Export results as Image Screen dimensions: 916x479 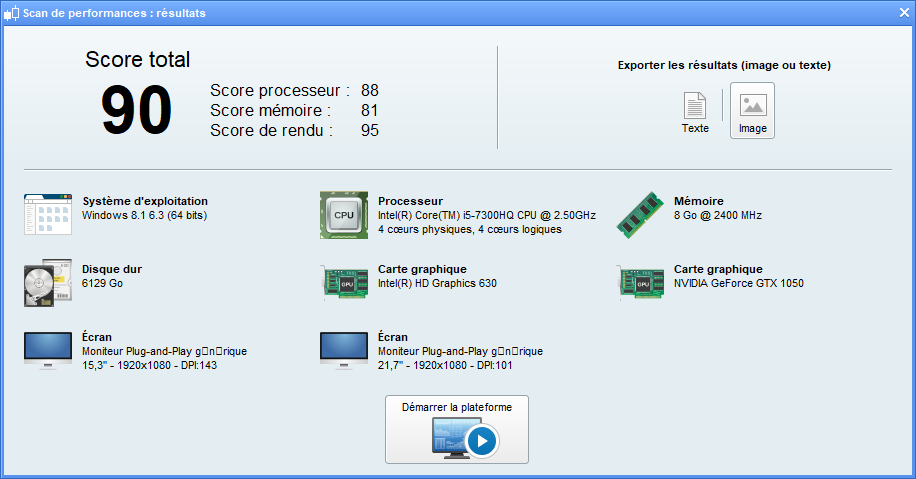tap(752, 110)
